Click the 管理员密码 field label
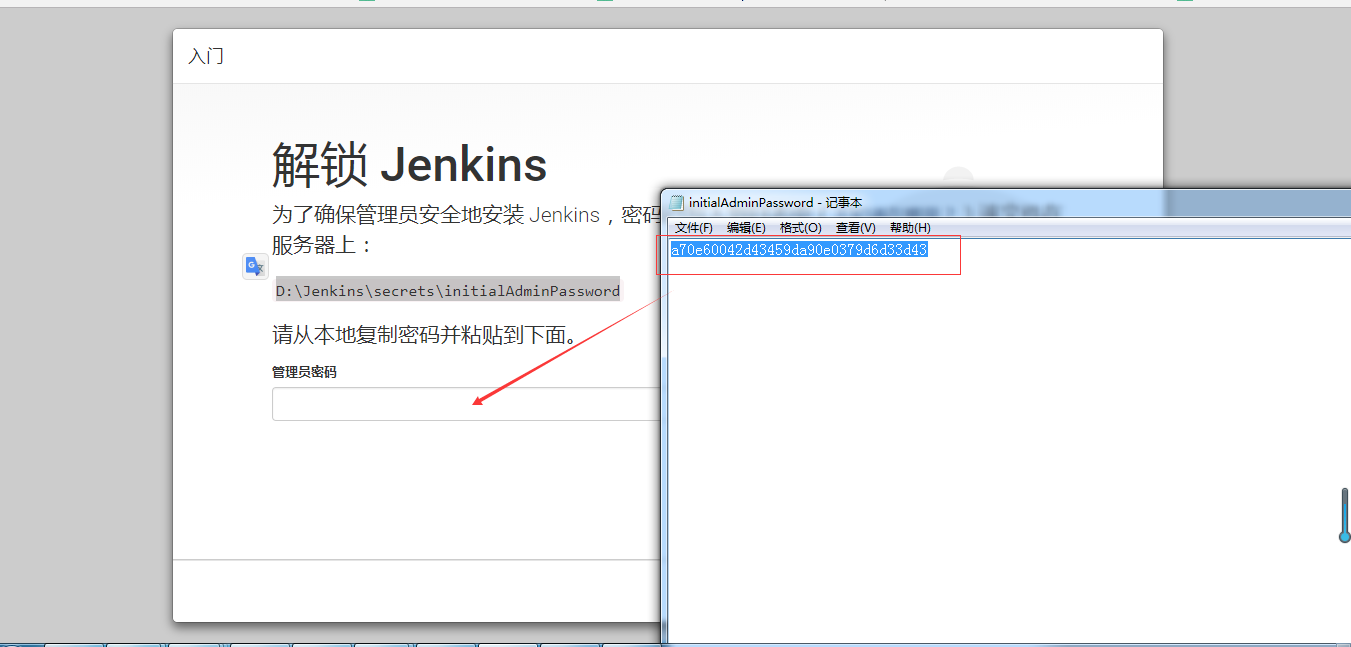Viewport: 1351px width, 647px height. click(x=304, y=372)
